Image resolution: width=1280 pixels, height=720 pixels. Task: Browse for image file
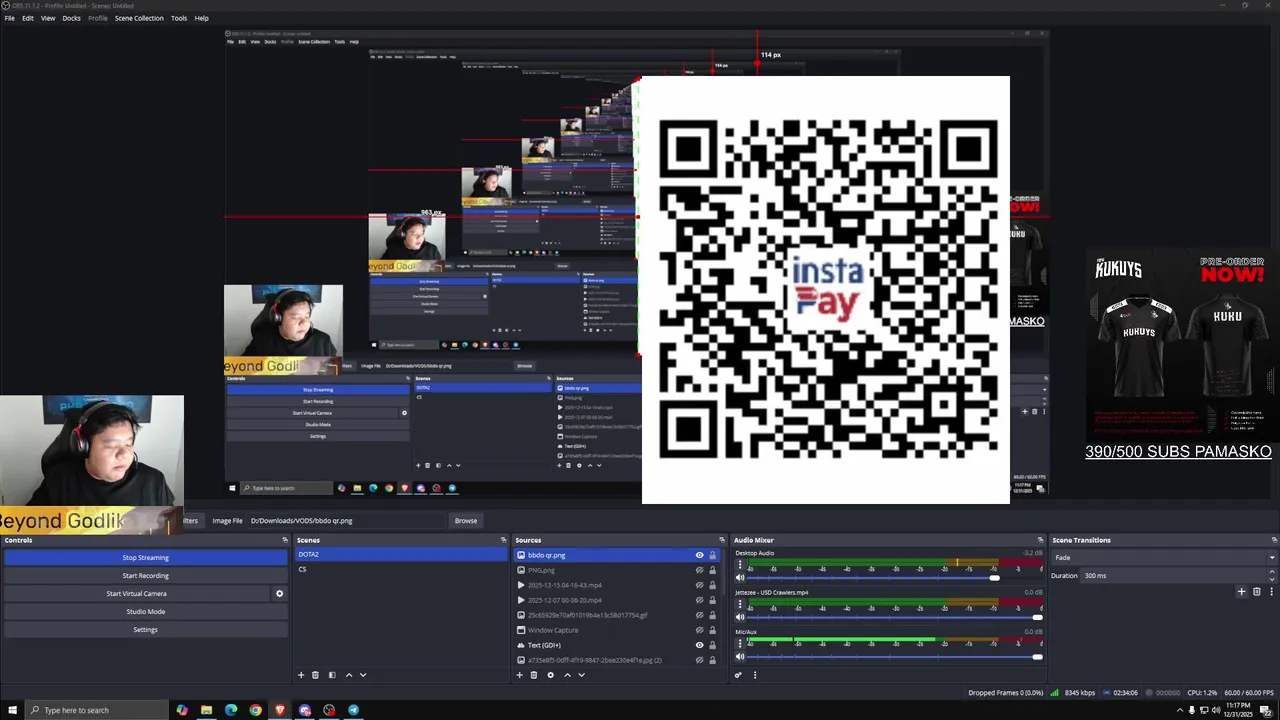coord(466,521)
